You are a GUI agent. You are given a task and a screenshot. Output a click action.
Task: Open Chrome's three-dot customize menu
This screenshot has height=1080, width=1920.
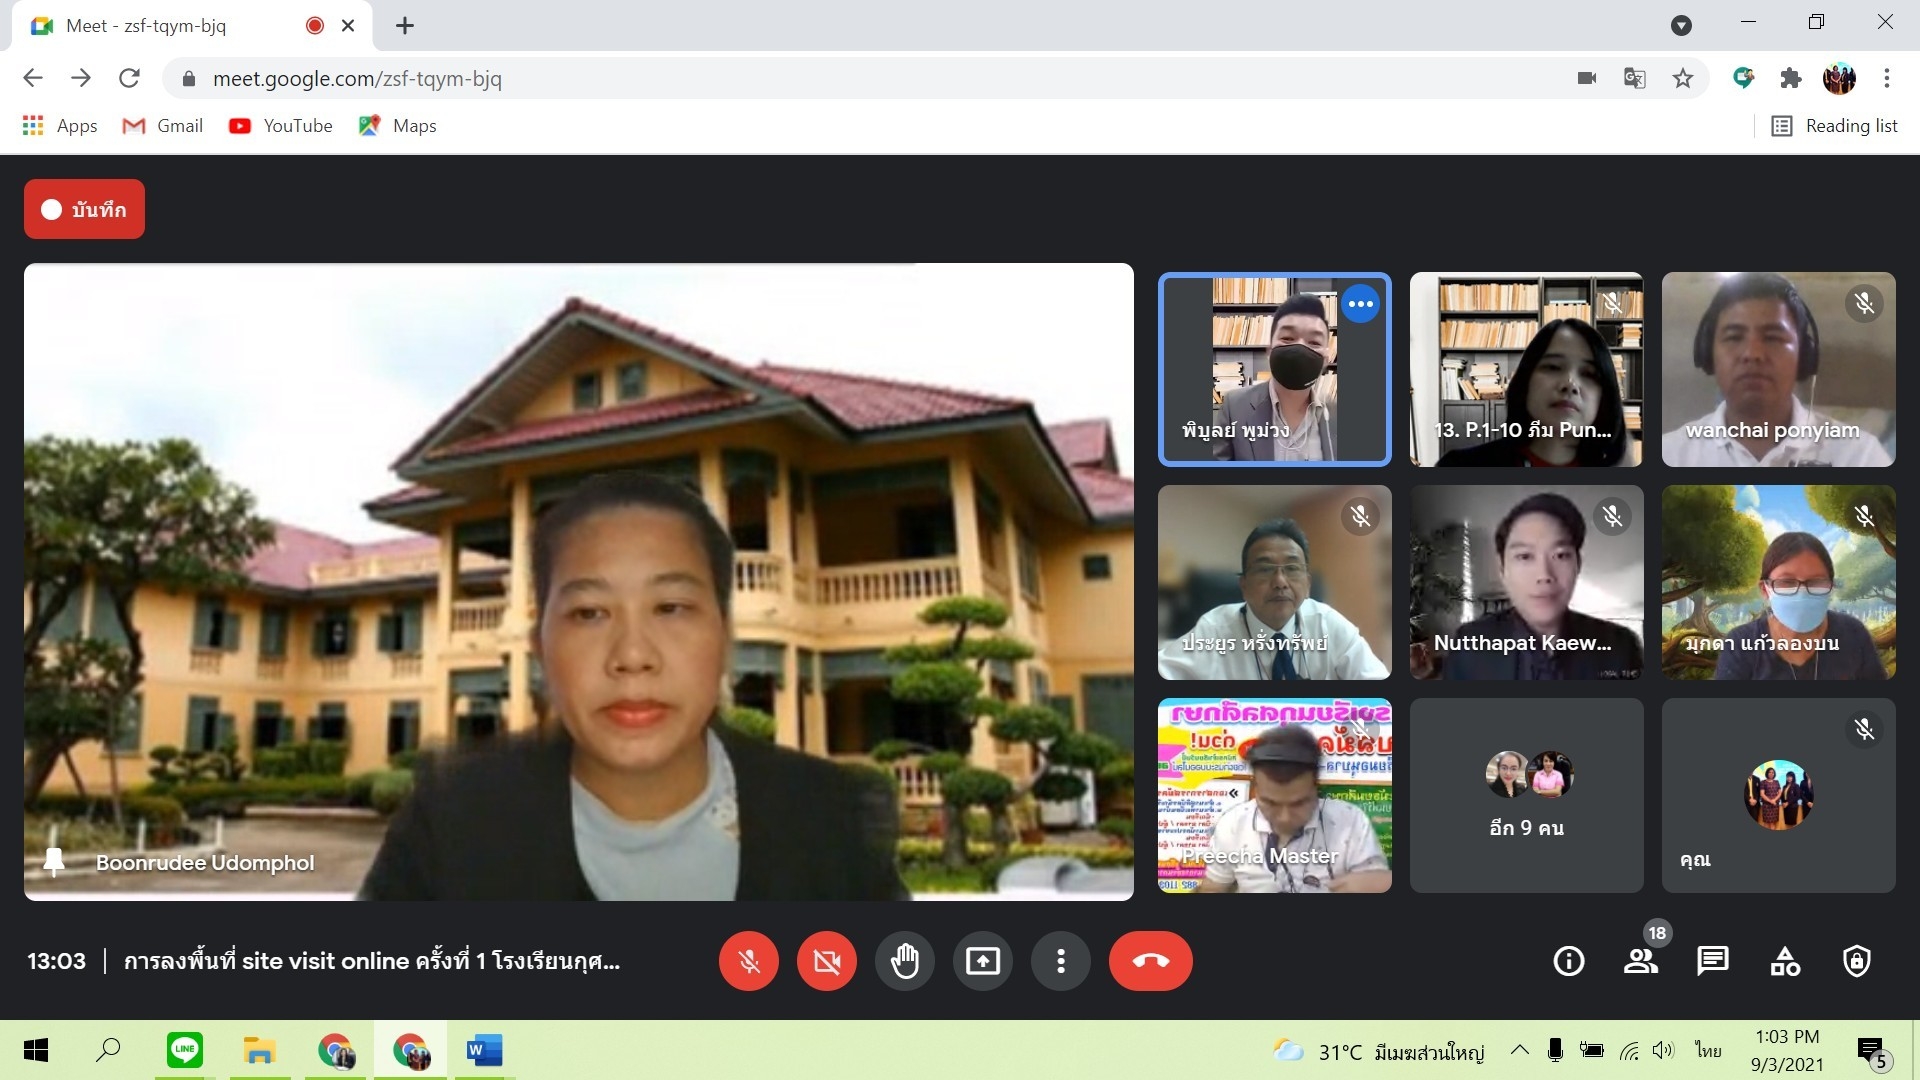[x=1886, y=78]
